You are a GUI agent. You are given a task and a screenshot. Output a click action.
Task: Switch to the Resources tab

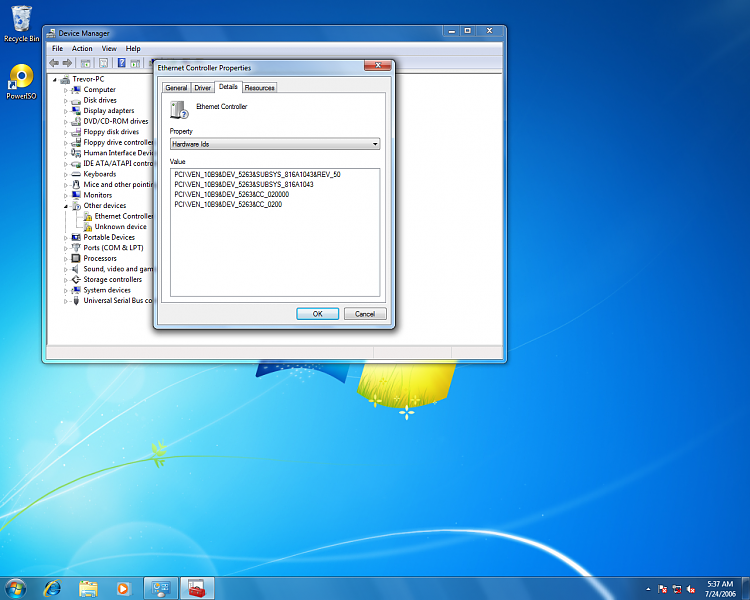click(260, 88)
